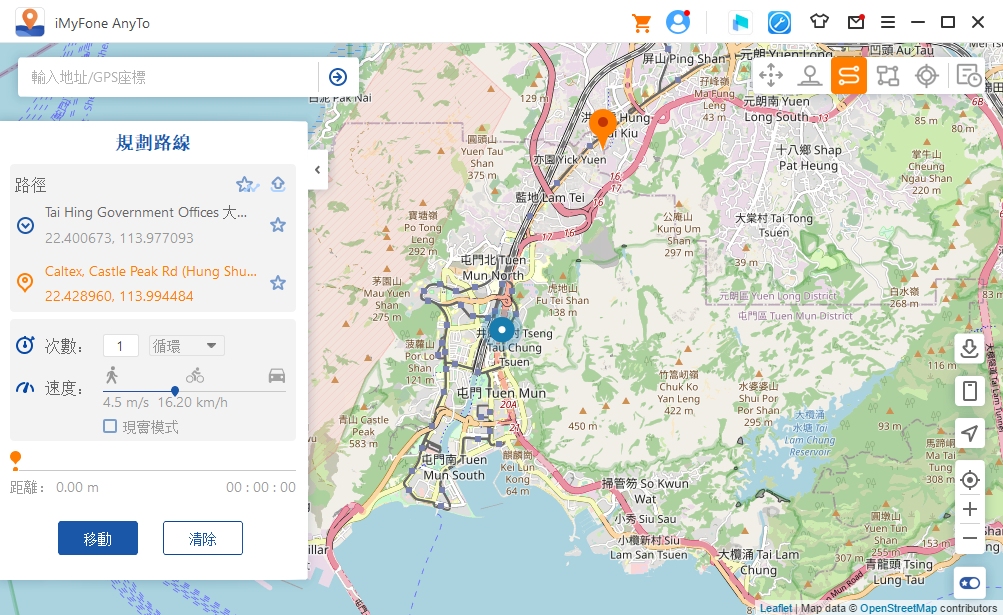This screenshot has width=1003, height=615.
Task: Select the Two-spot route mode icon
Action: click(849, 76)
